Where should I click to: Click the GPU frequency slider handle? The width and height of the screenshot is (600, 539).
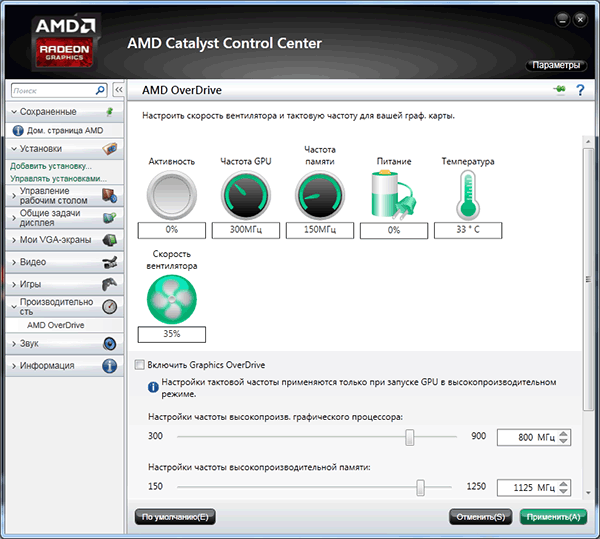(x=410, y=437)
